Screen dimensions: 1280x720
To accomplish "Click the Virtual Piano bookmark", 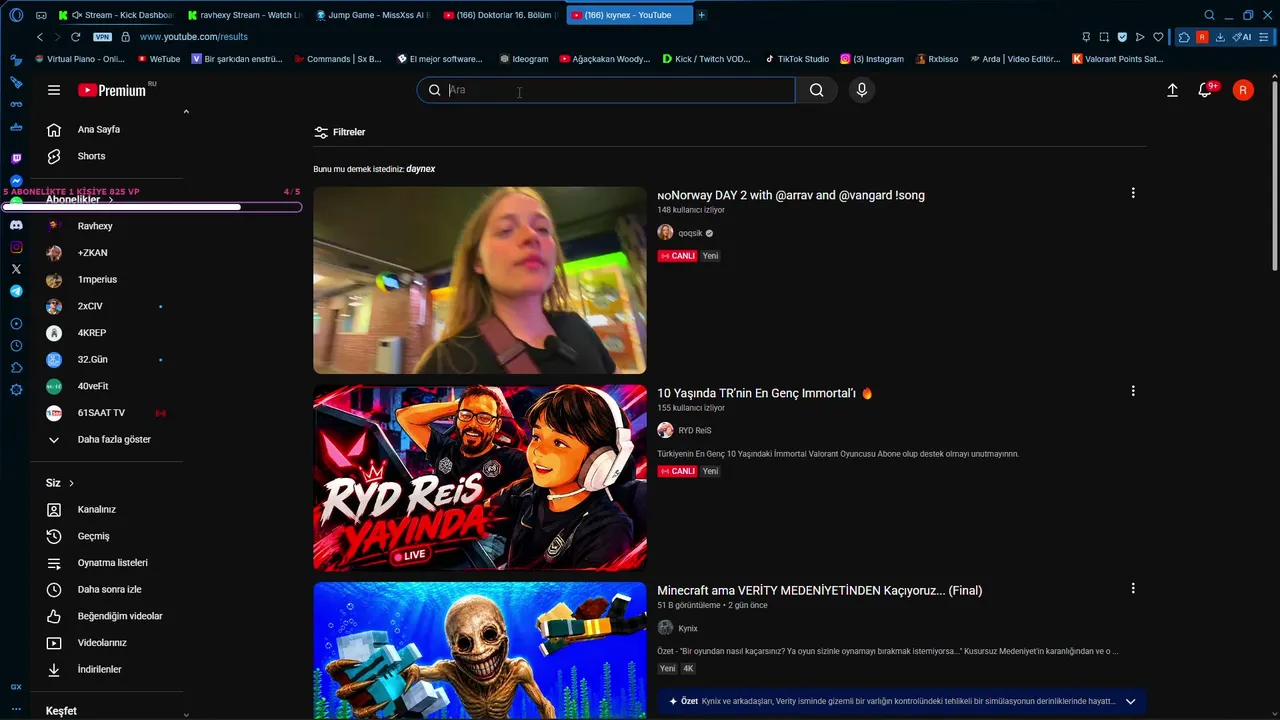I will pyautogui.click(x=78, y=59).
